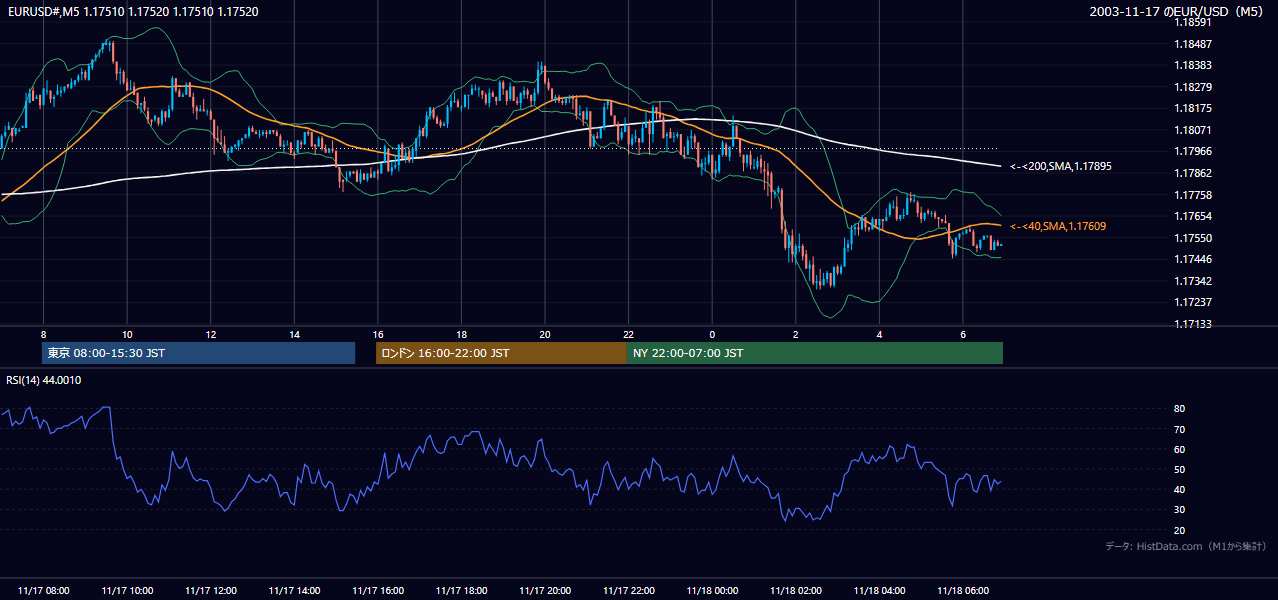Image resolution: width=1278 pixels, height=600 pixels.
Task: Select RSI scale value 50
Action: coord(1180,469)
